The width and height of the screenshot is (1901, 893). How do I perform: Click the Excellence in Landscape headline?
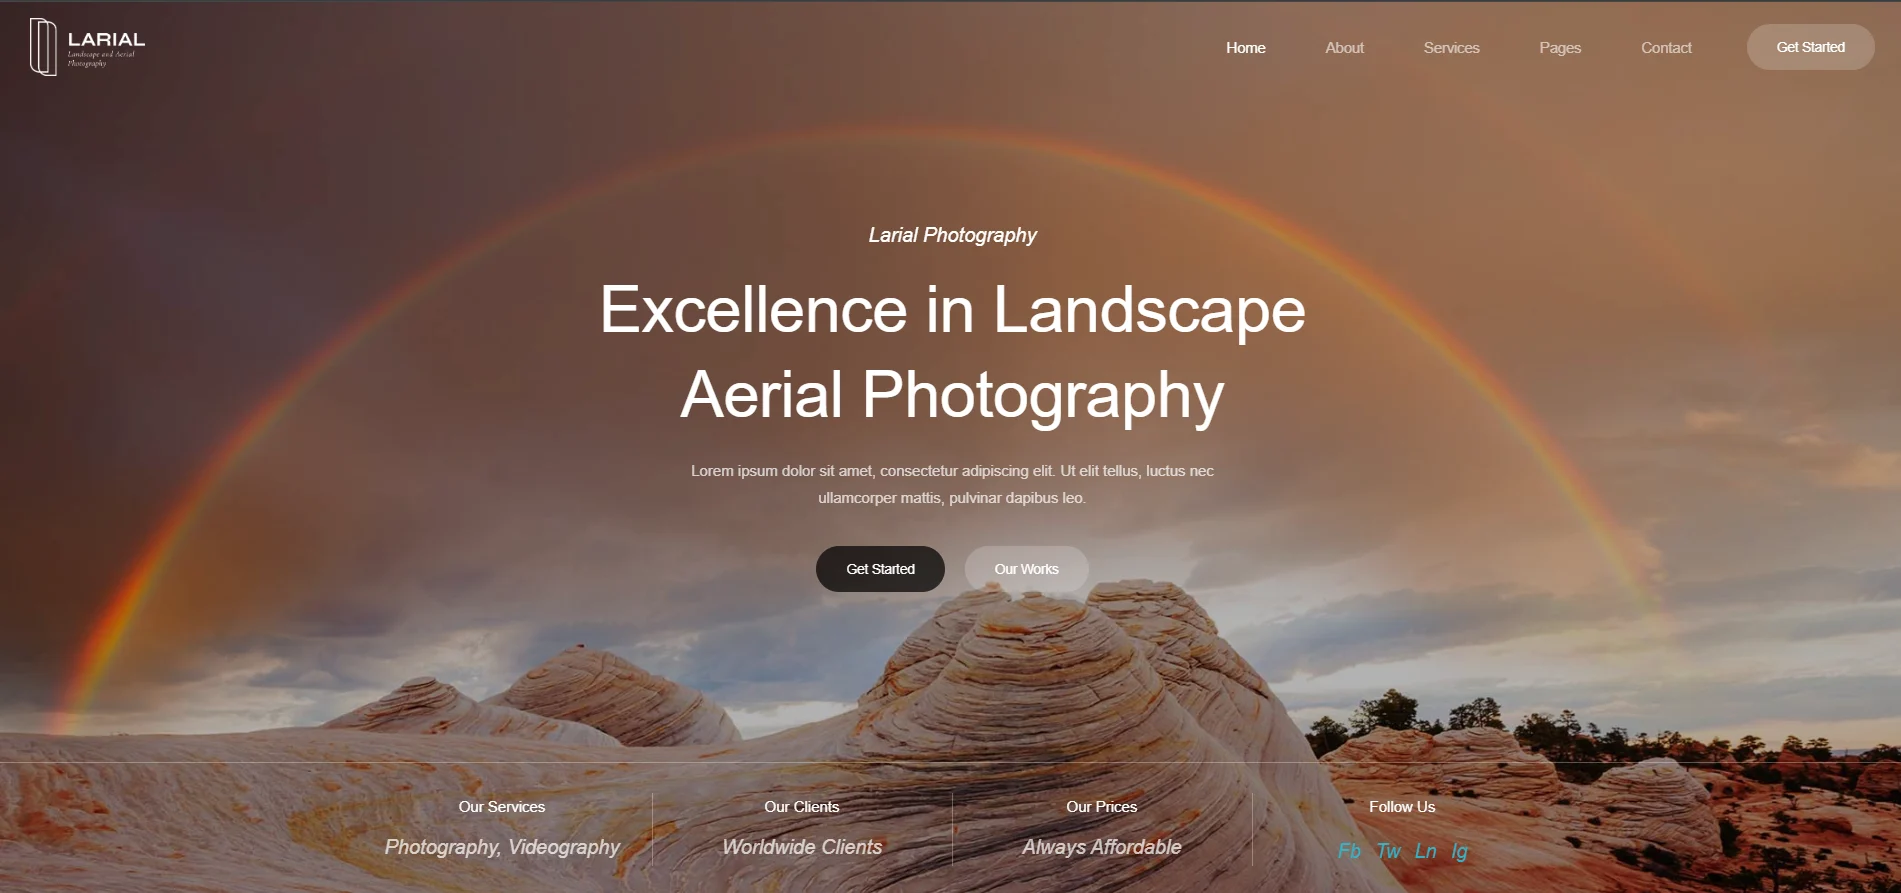[x=952, y=310]
